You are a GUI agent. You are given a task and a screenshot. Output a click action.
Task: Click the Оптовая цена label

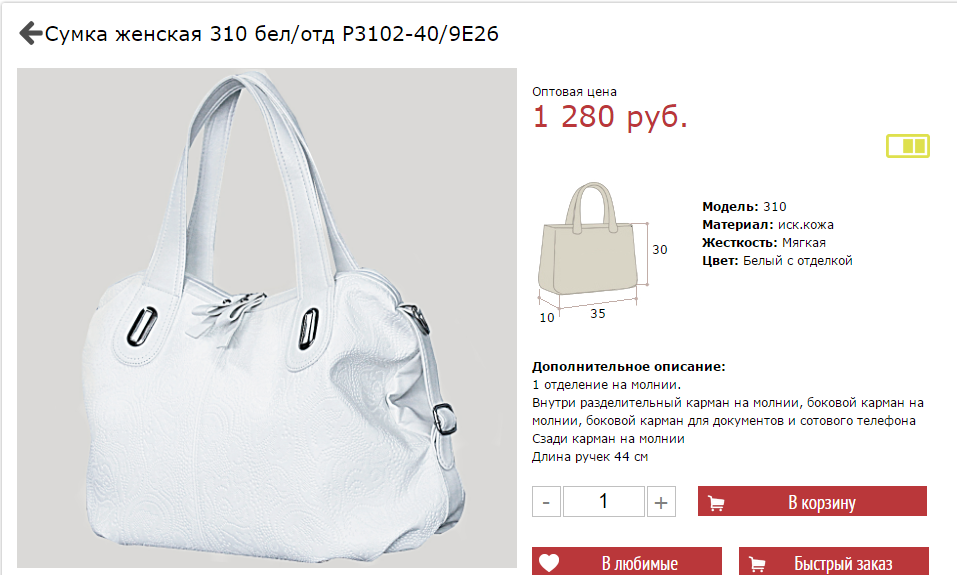click(574, 92)
